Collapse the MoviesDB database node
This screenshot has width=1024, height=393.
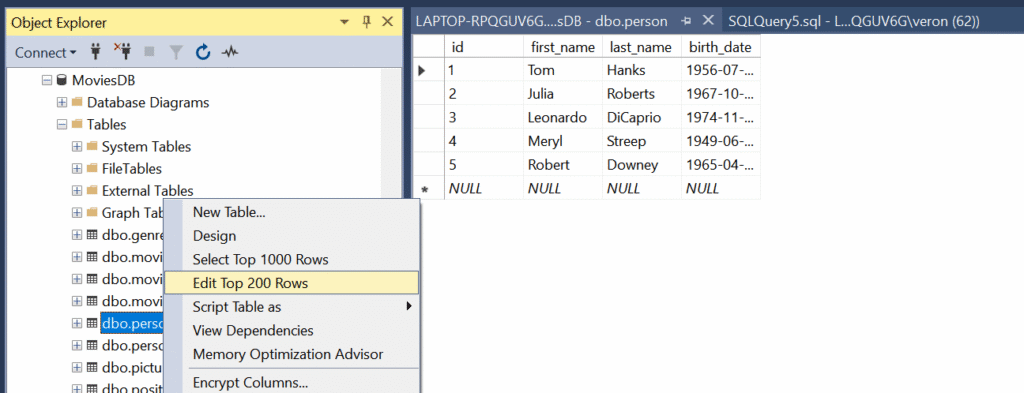tap(46, 80)
